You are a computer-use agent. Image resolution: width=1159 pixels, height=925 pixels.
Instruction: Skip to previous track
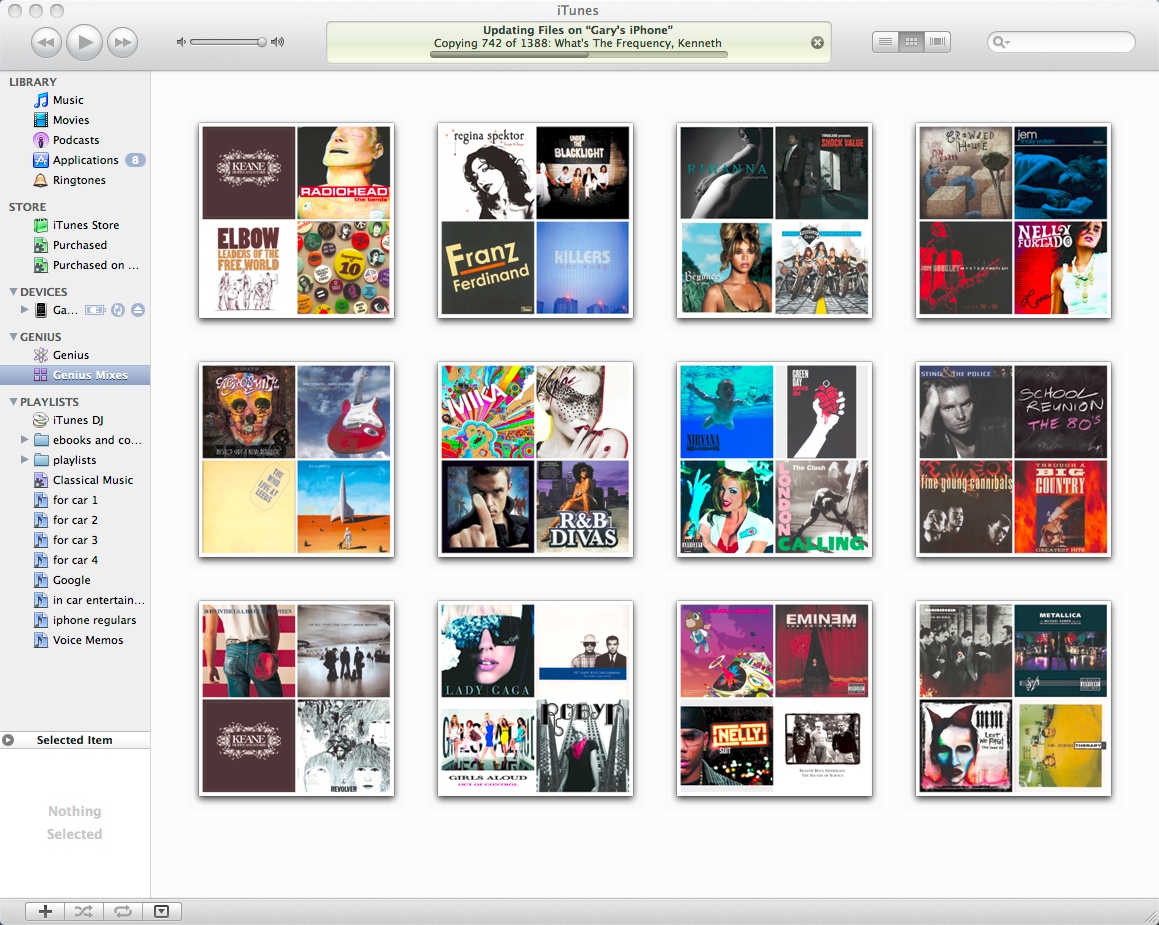(46, 42)
